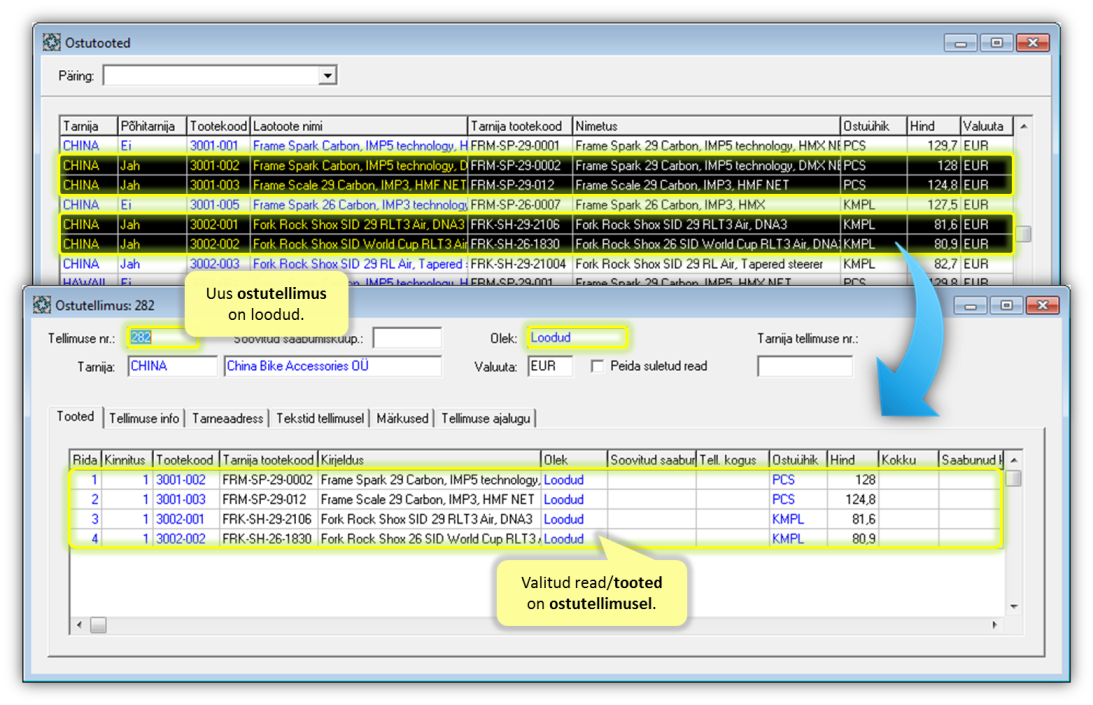Open the Päring dropdown in Ostutooted
The height and width of the screenshot is (705, 1093).
pos(327,75)
